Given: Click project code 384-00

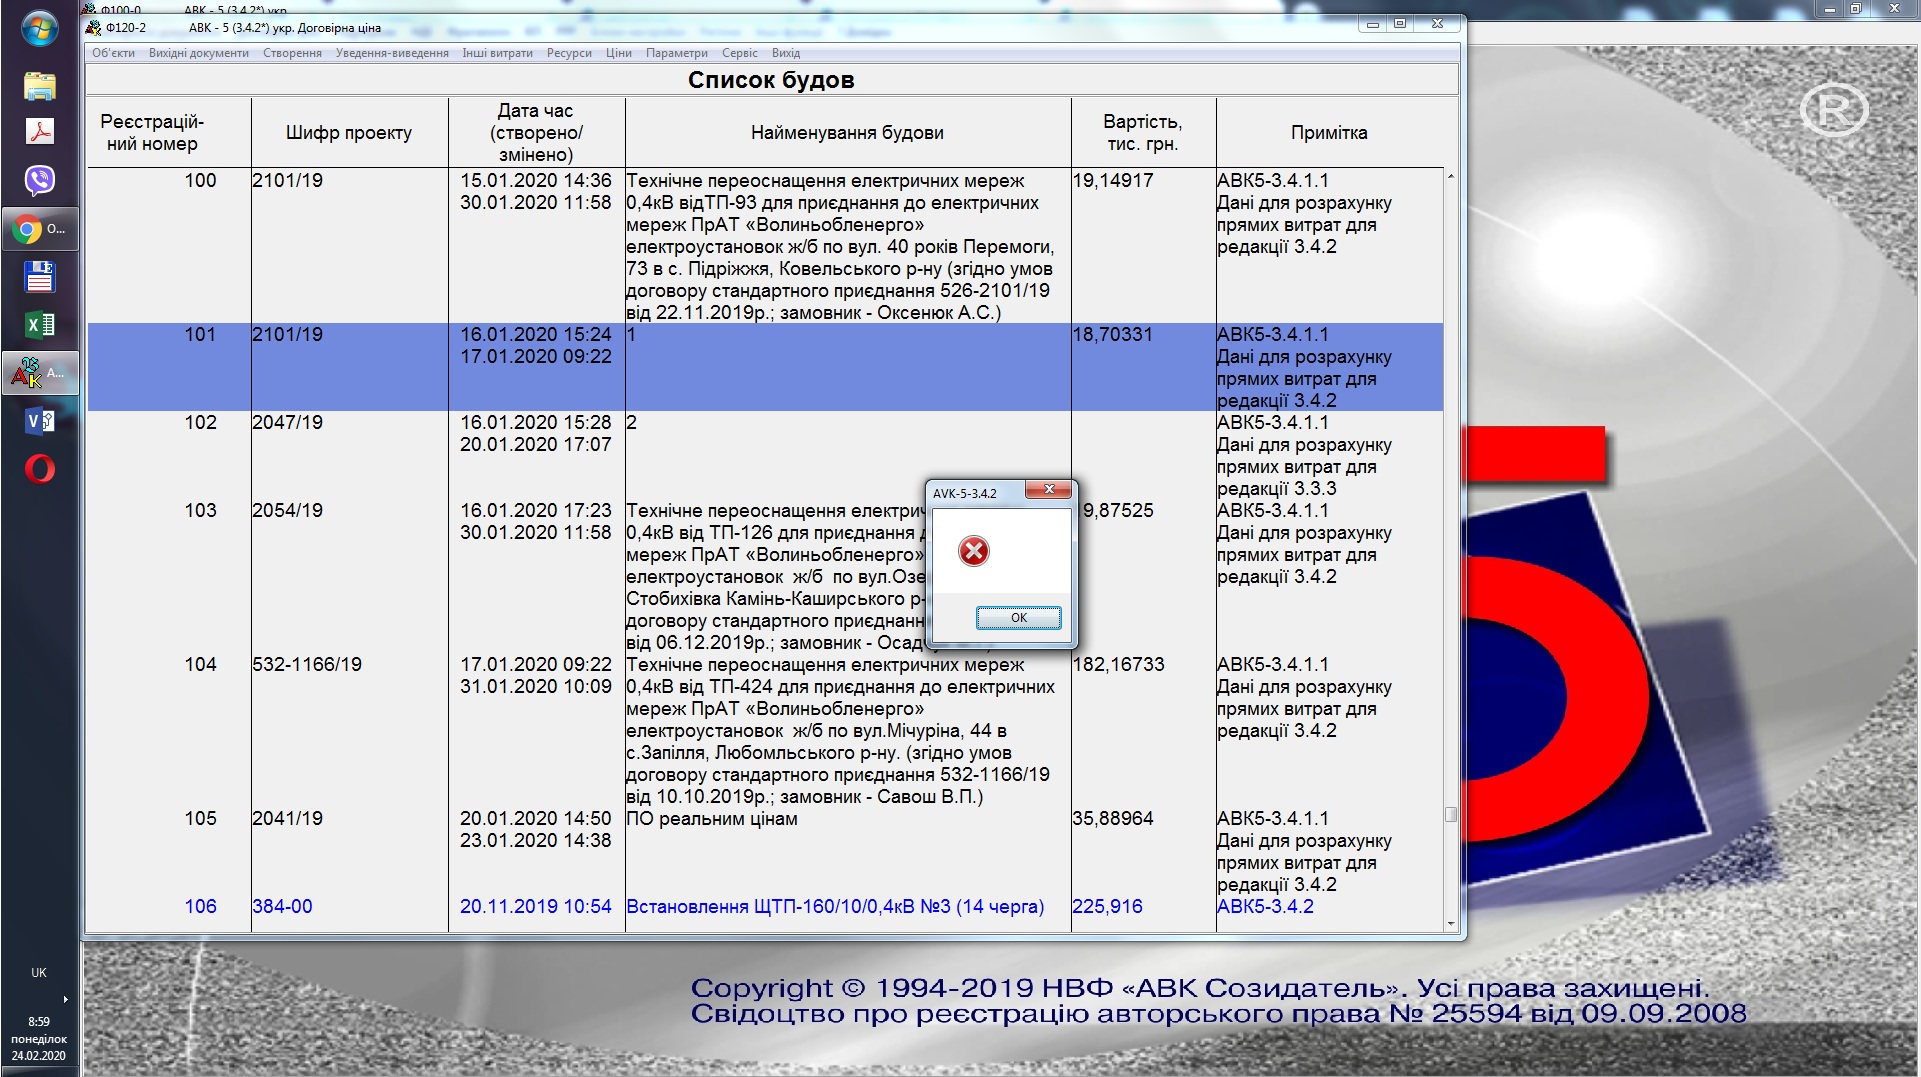Looking at the screenshot, I should click(282, 906).
